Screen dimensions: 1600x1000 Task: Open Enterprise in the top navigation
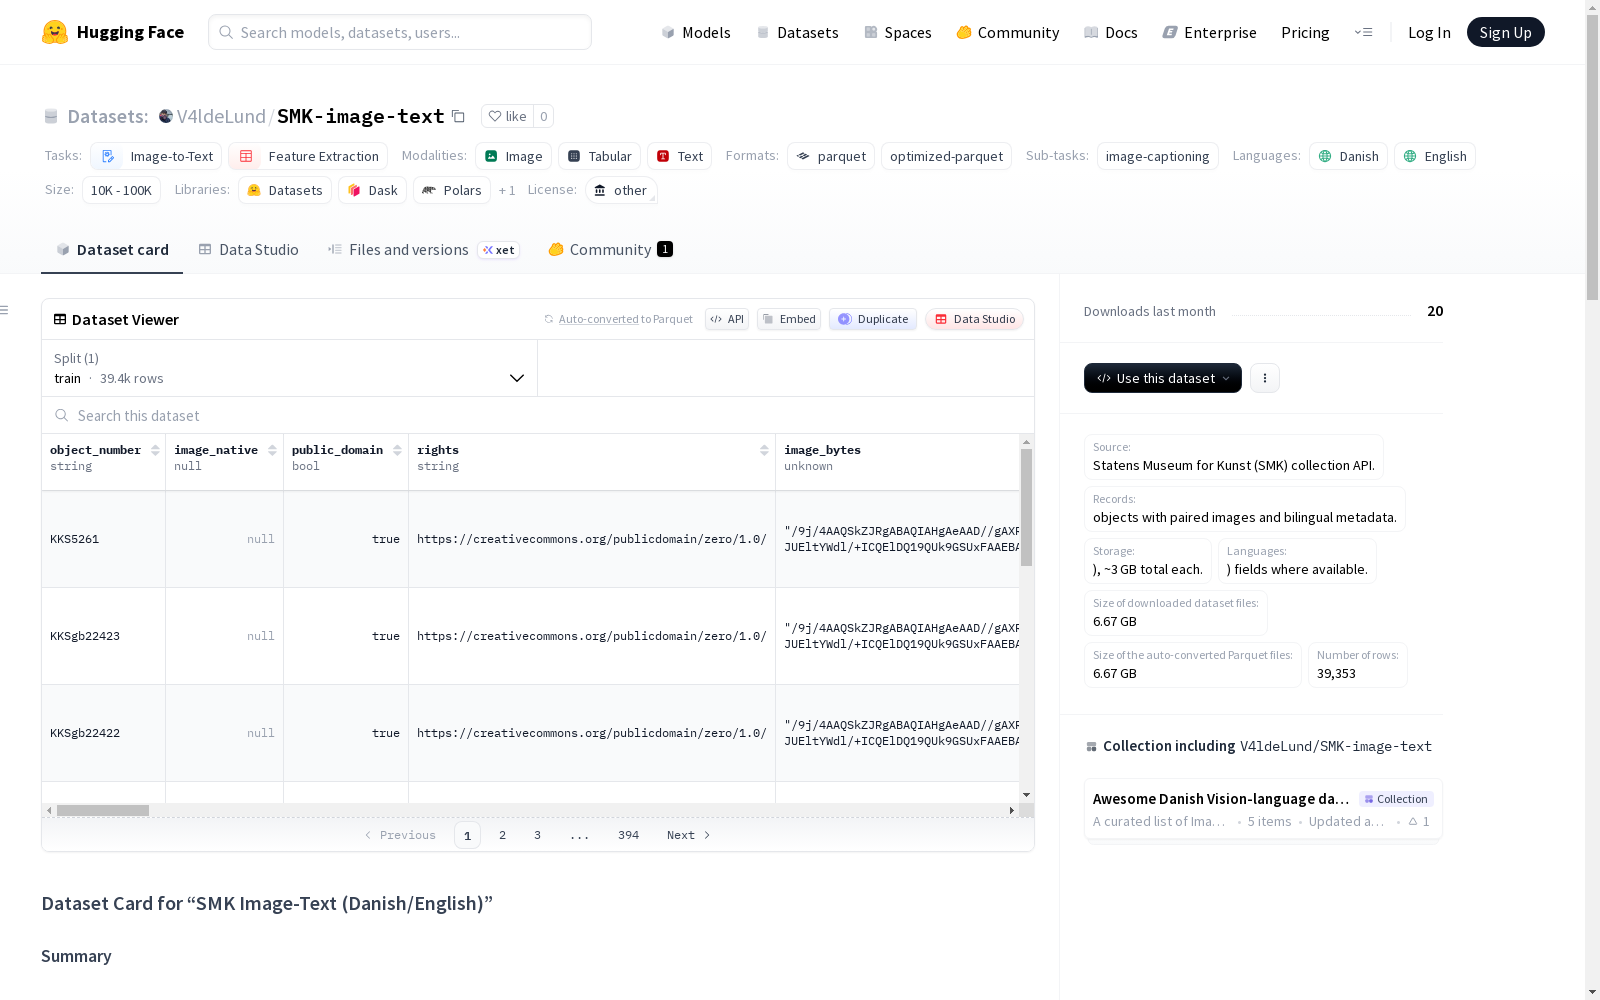1210,32
